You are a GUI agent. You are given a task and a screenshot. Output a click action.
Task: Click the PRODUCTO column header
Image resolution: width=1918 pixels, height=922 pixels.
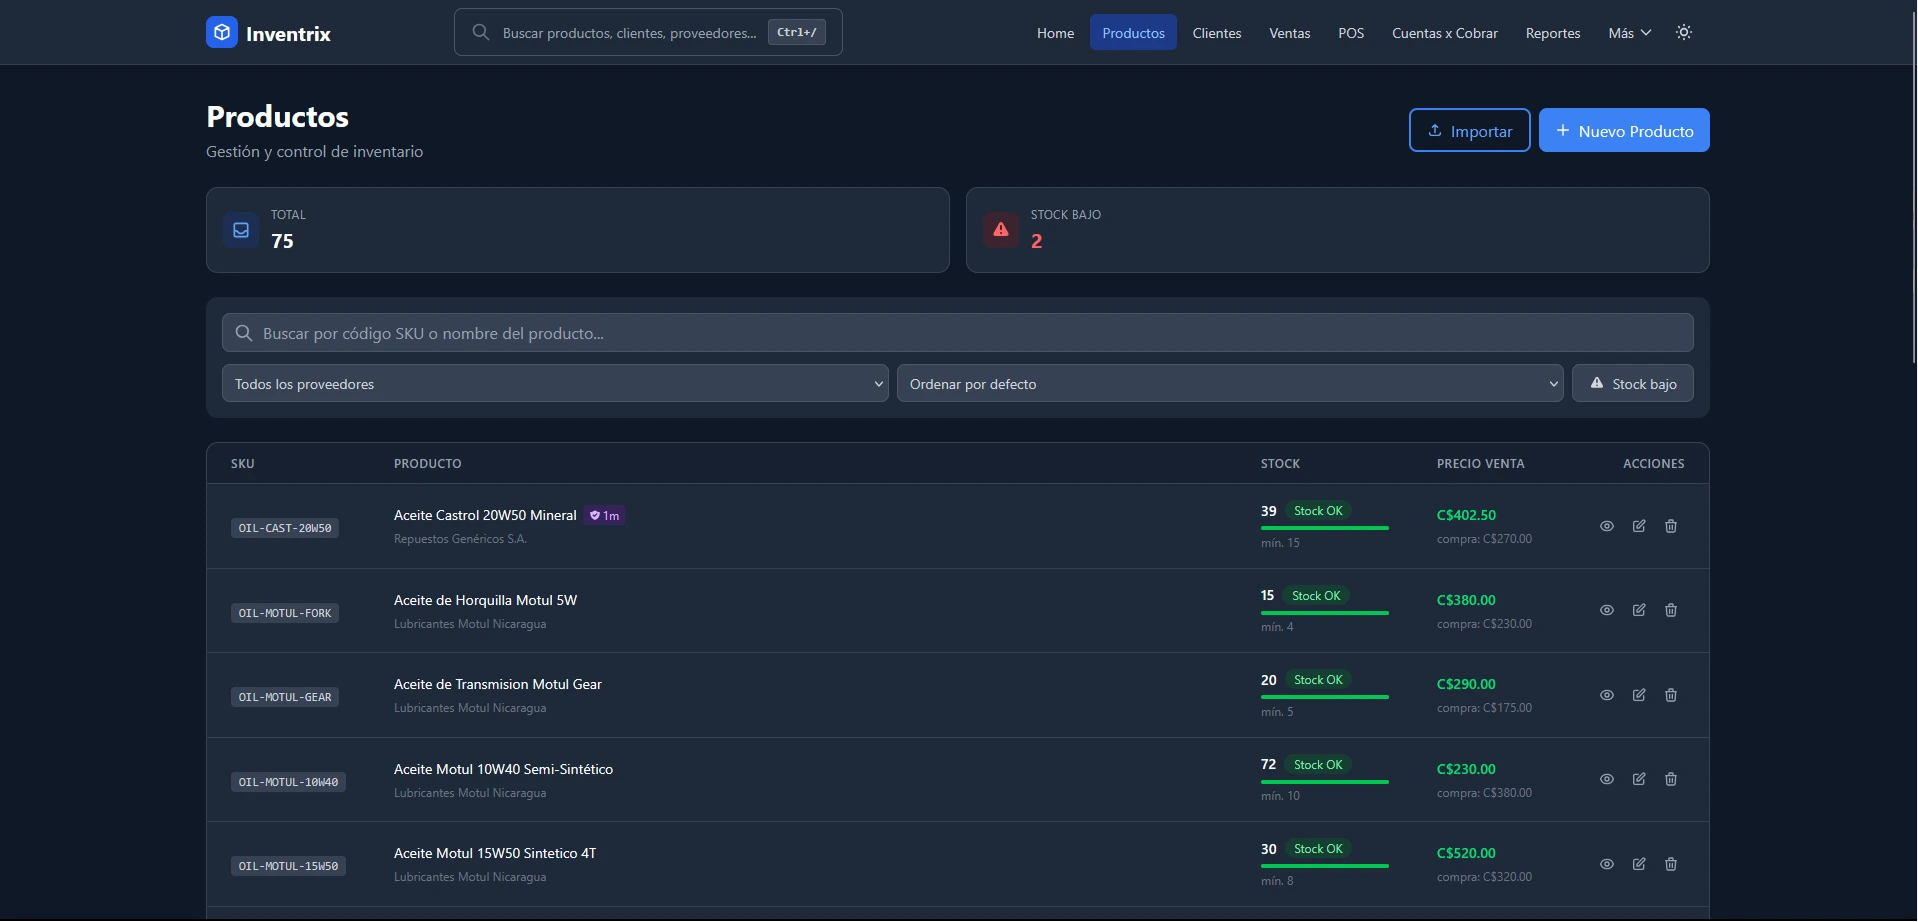click(x=428, y=464)
